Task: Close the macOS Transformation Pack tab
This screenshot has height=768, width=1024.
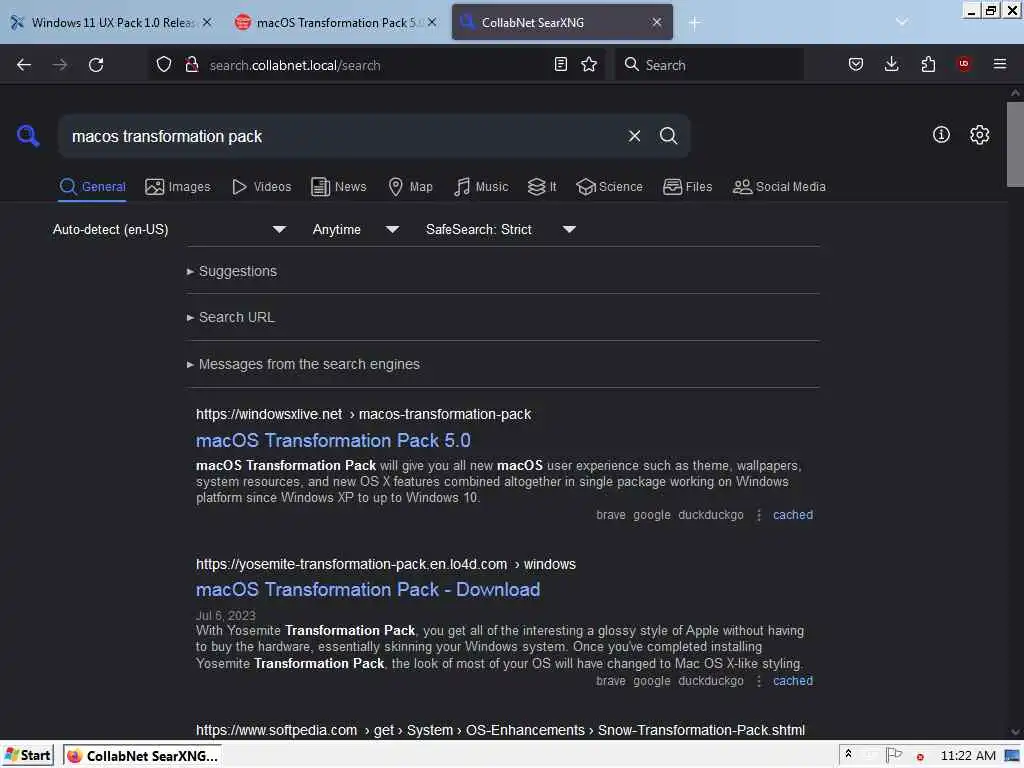Action: (432, 22)
